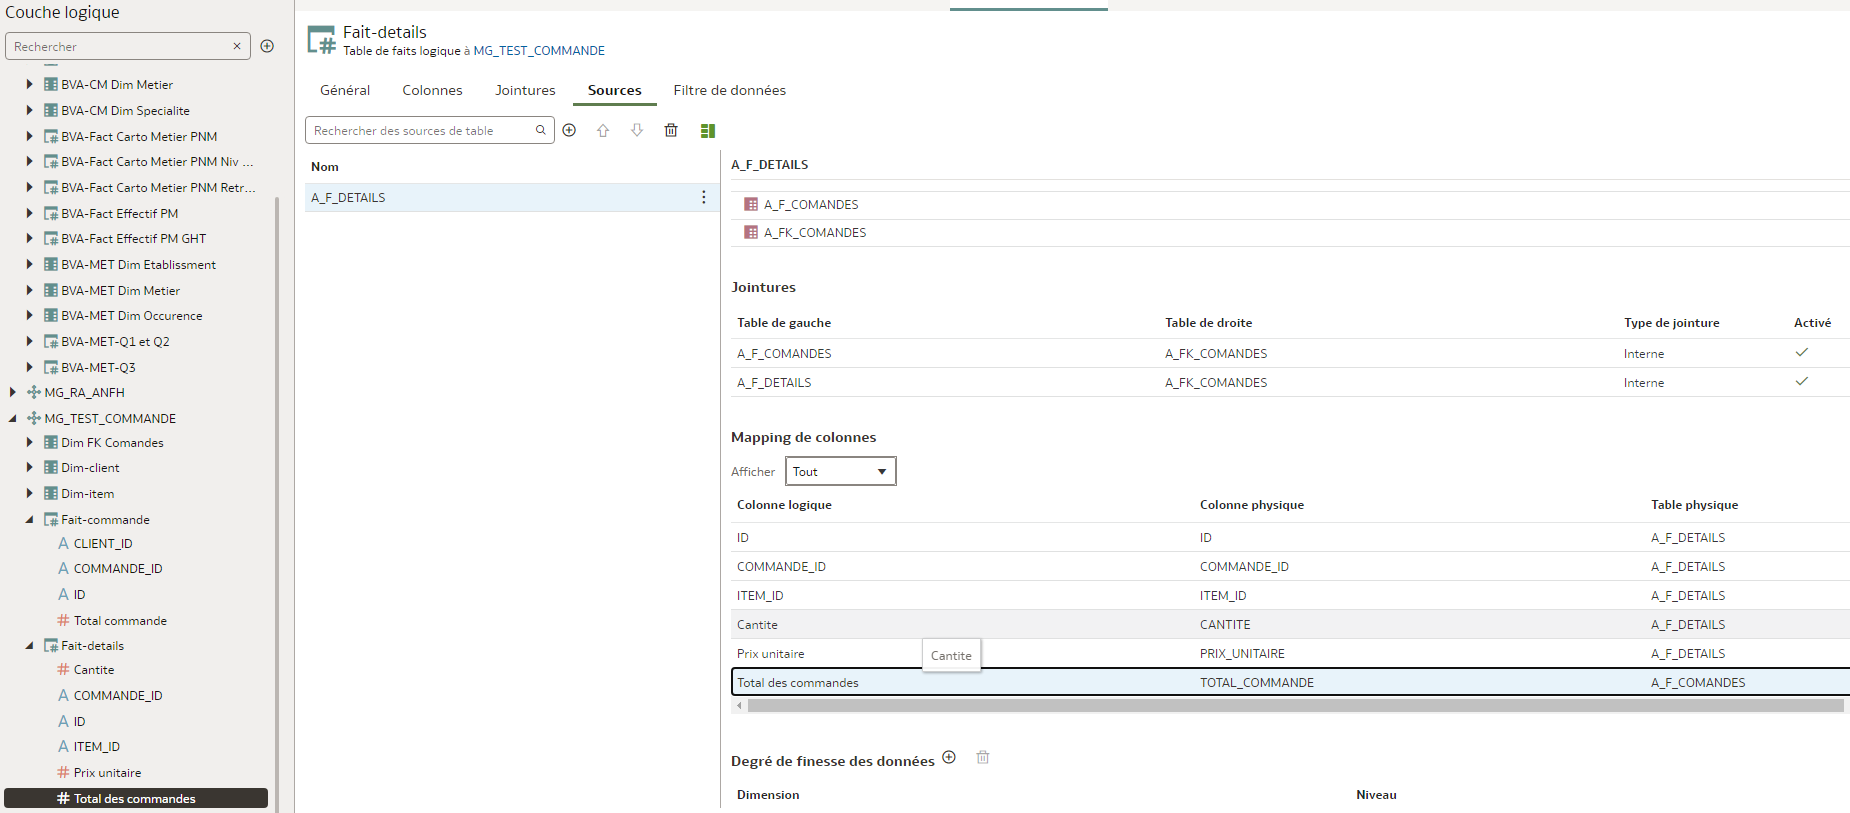Collapse the MG_TEST_COMMANDE node

pos(12,418)
